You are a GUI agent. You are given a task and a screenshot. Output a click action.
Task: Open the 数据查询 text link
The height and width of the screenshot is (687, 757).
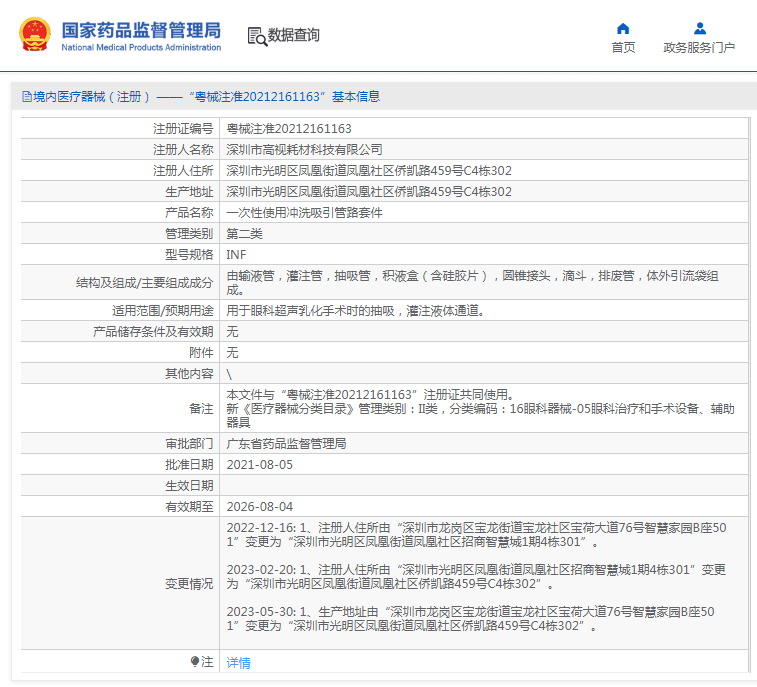pyautogui.click(x=294, y=35)
